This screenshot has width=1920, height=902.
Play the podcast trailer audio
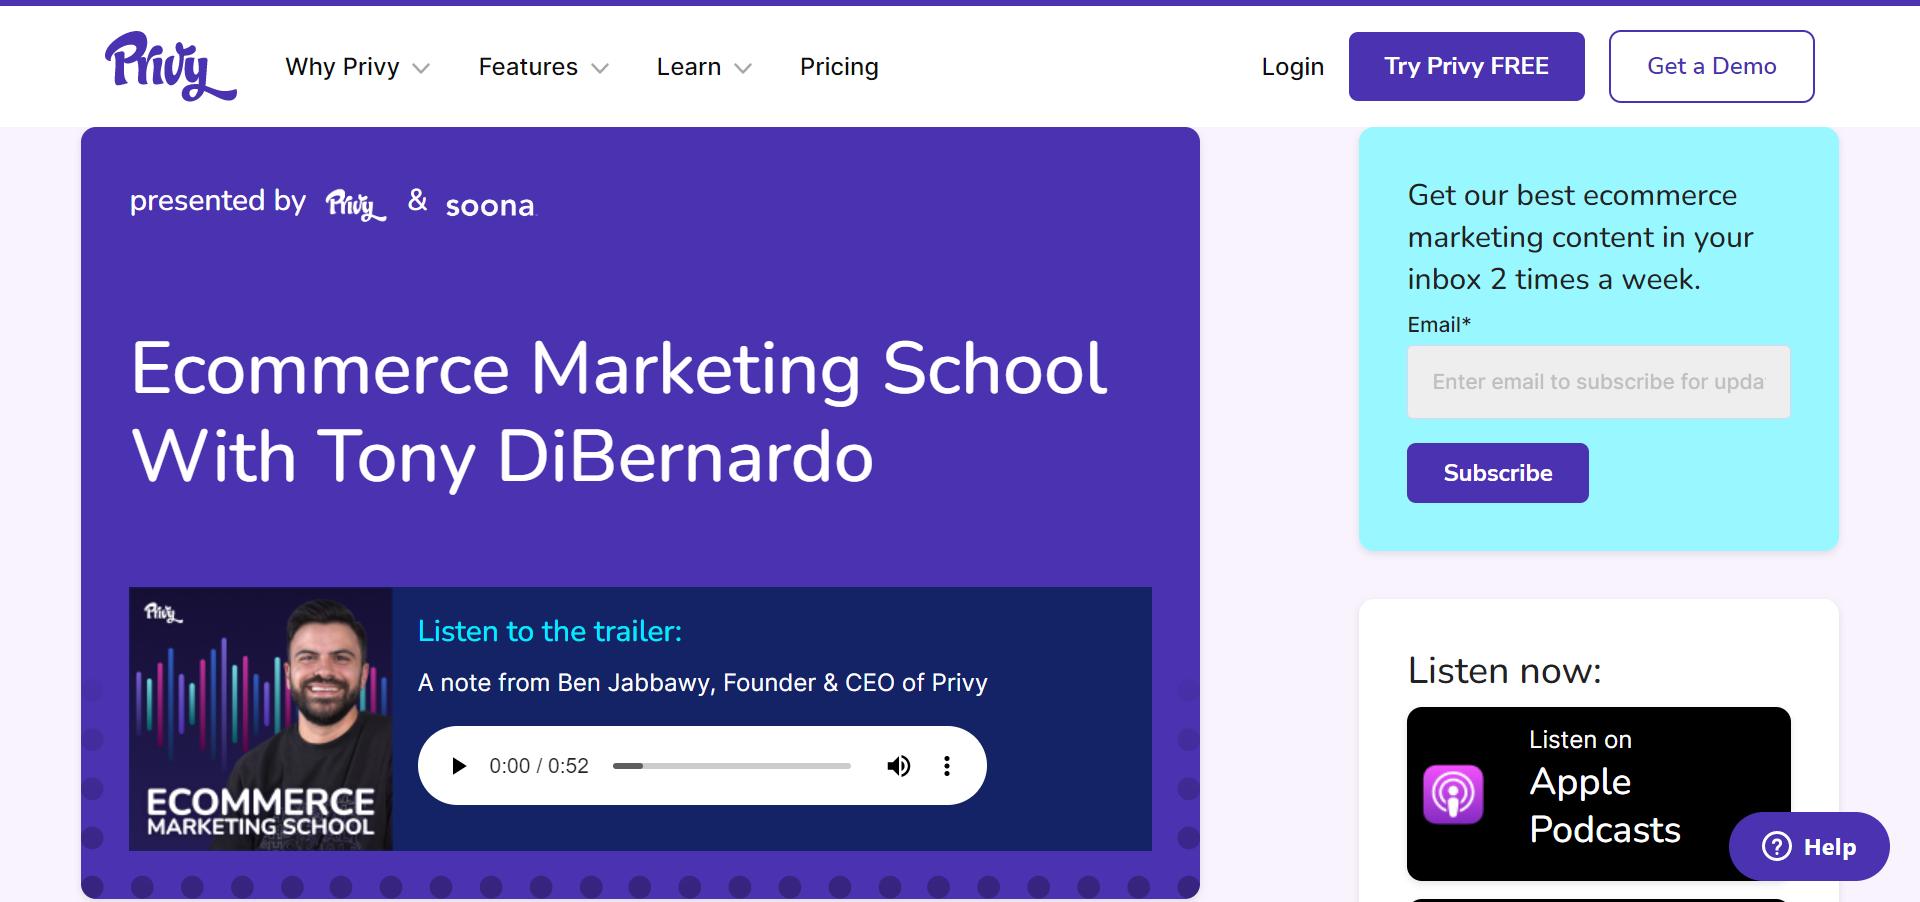[459, 766]
